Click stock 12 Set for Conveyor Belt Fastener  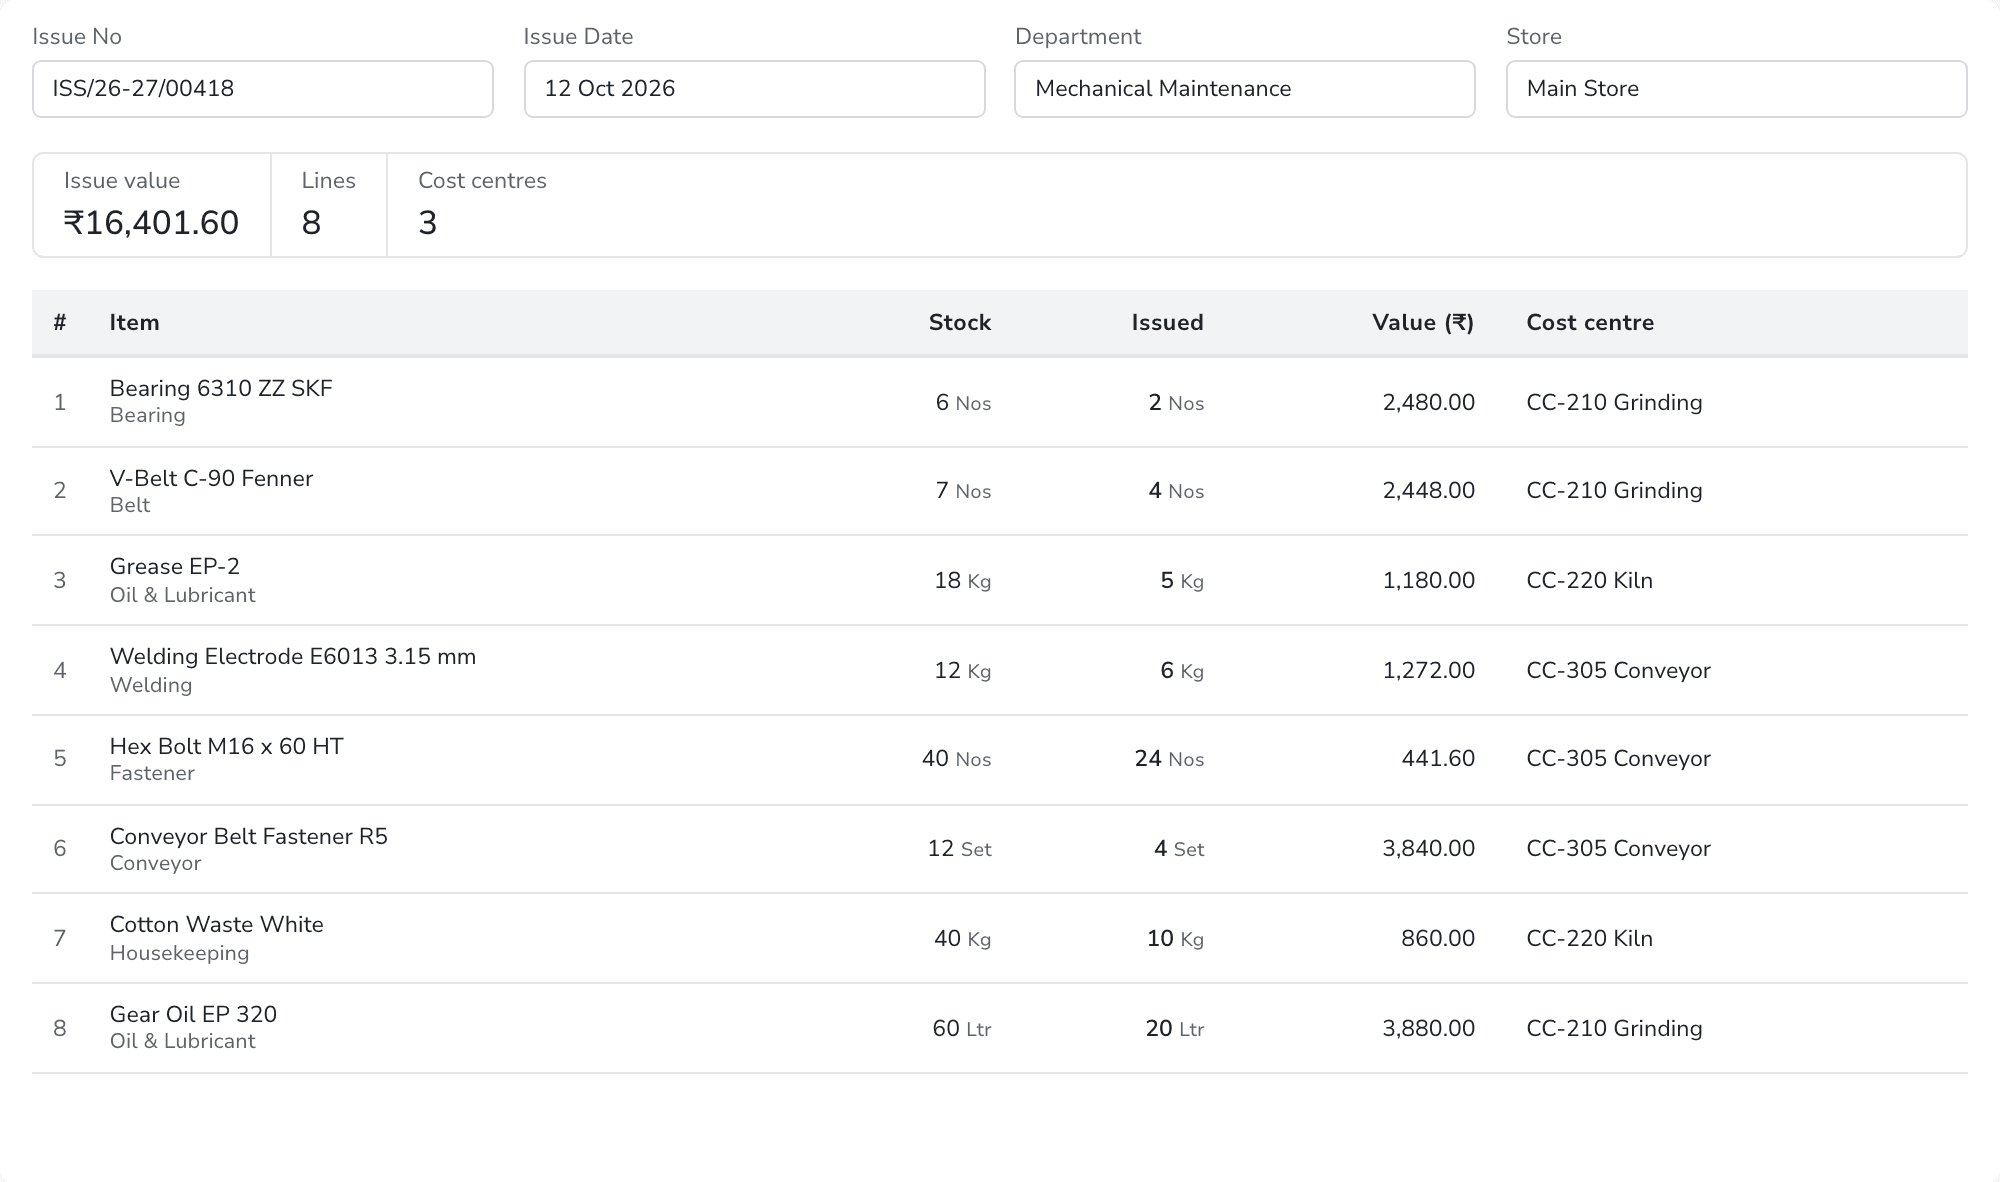959,849
